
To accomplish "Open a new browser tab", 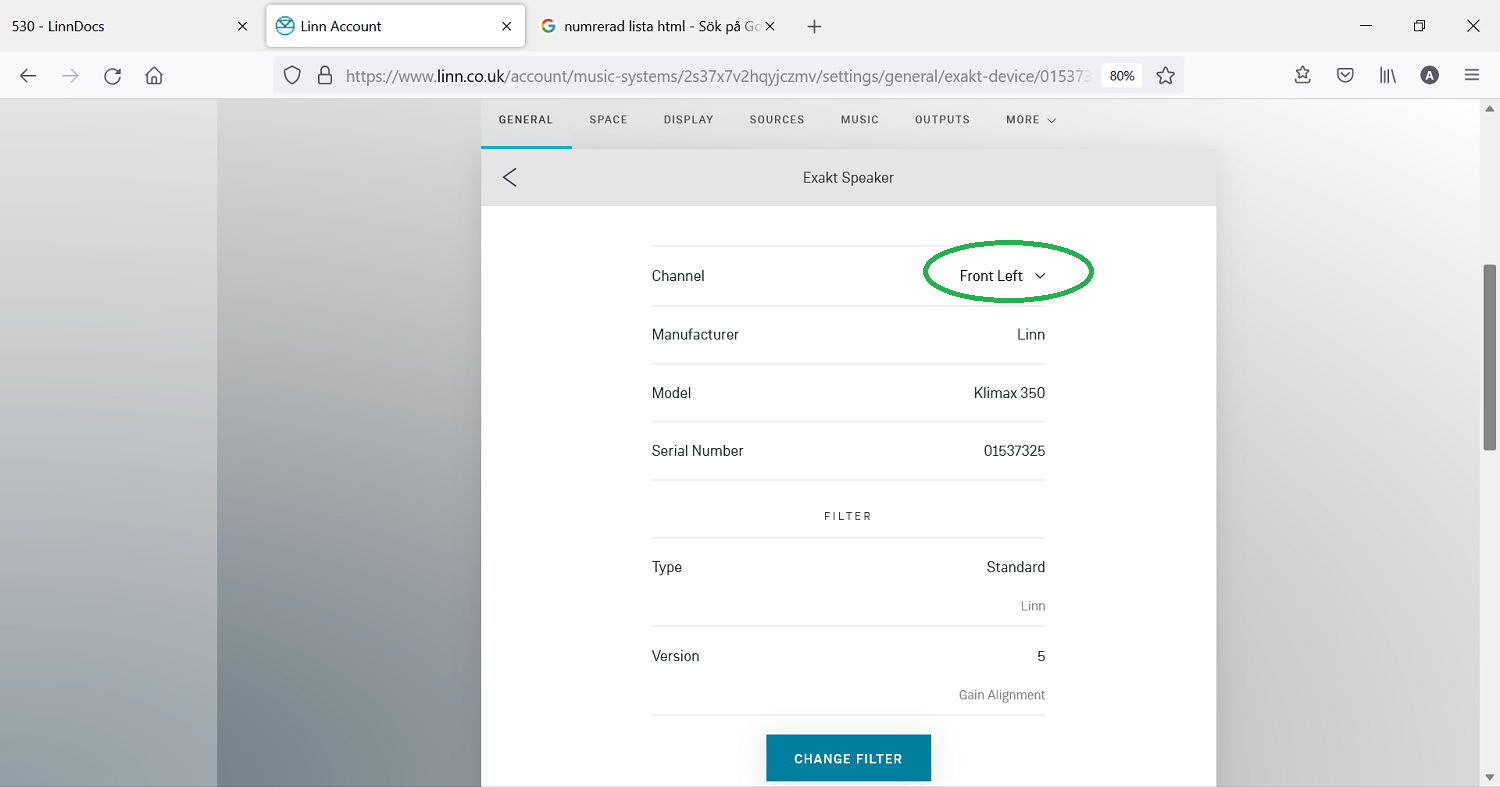I will pos(814,27).
